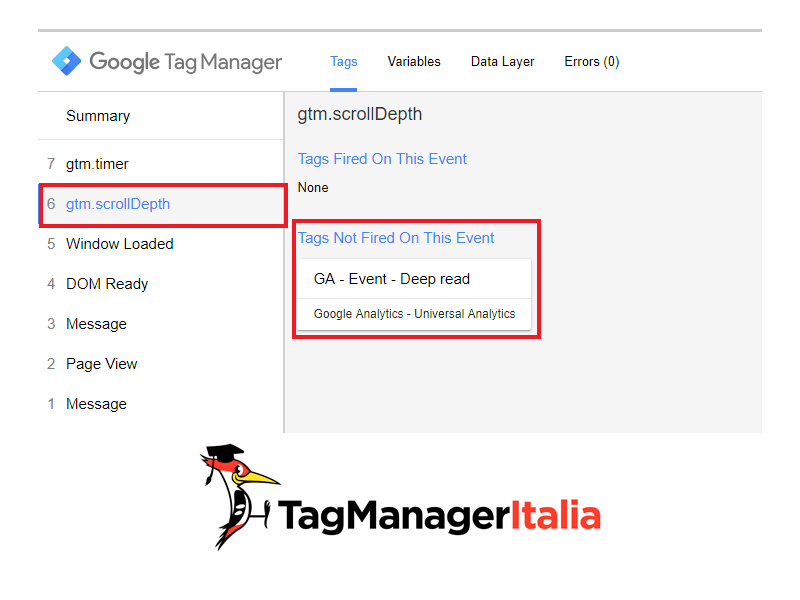The width and height of the screenshot is (800, 600).
Task: Open the Variables tab
Action: 414,62
